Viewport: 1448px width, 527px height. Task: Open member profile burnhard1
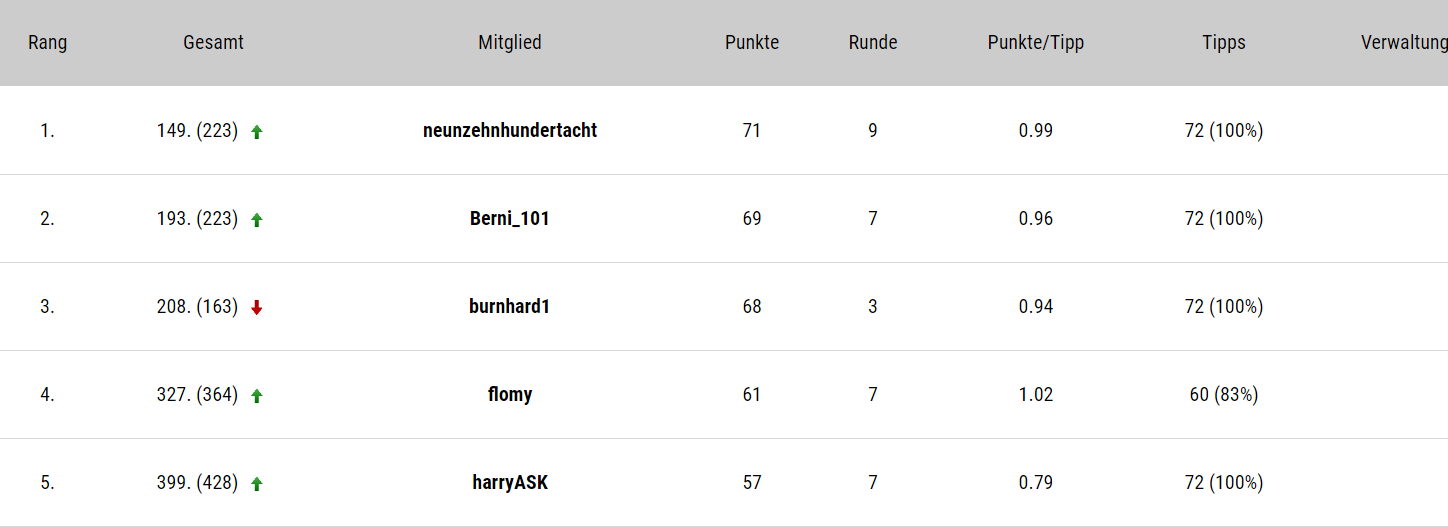click(510, 306)
